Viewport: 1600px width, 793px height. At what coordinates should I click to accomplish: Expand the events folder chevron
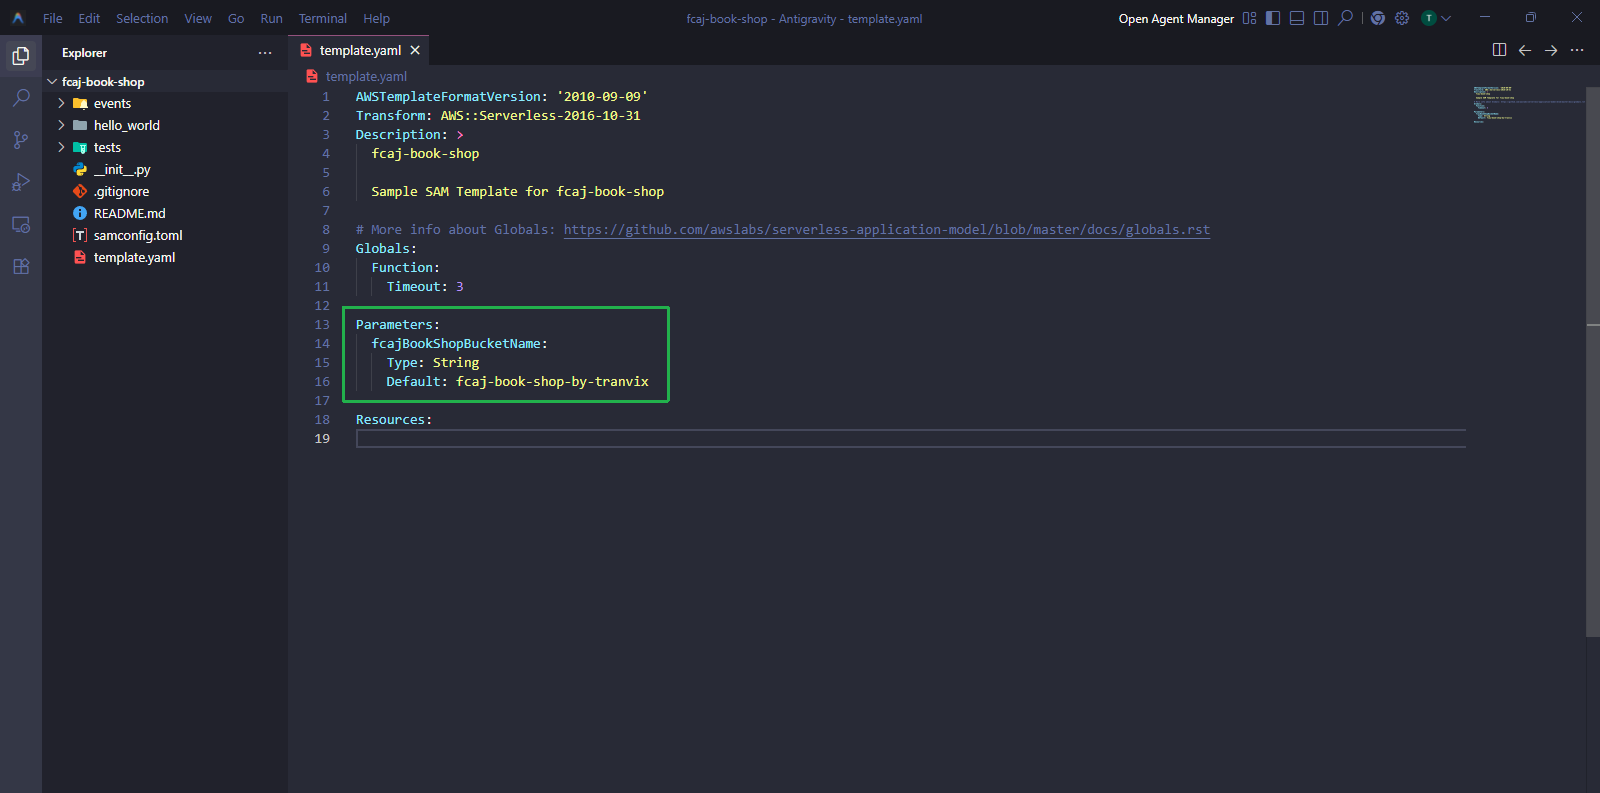tap(61, 103)
